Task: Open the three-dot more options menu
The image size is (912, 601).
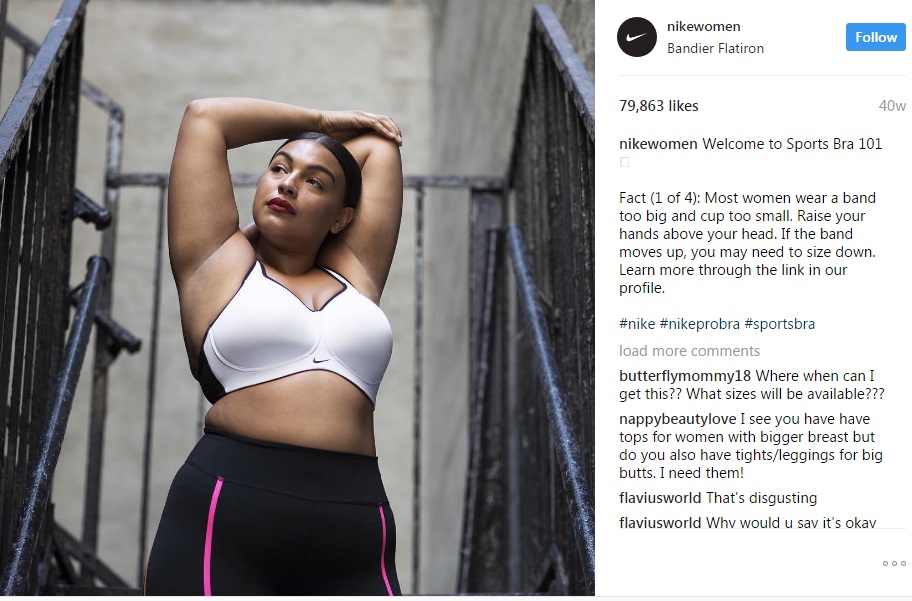Action: [894, 563]
